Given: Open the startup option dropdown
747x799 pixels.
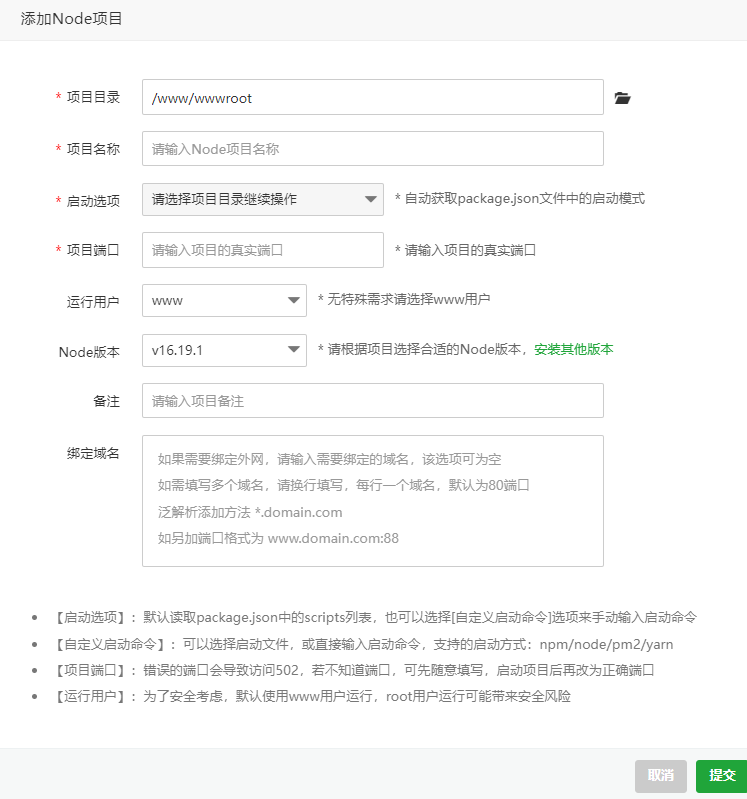Looking at the screenshot, I should pos(262,199).
